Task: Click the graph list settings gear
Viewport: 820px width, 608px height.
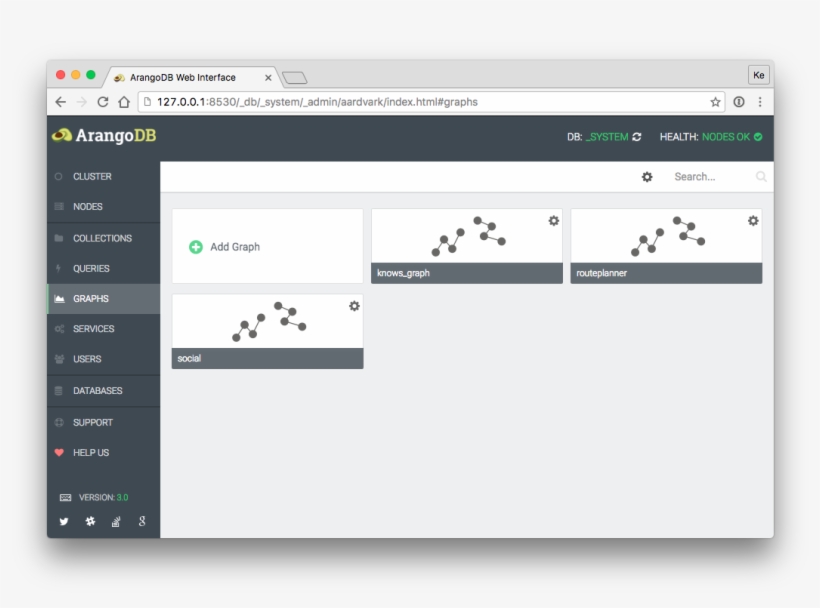Action: [x=647, y=177]
